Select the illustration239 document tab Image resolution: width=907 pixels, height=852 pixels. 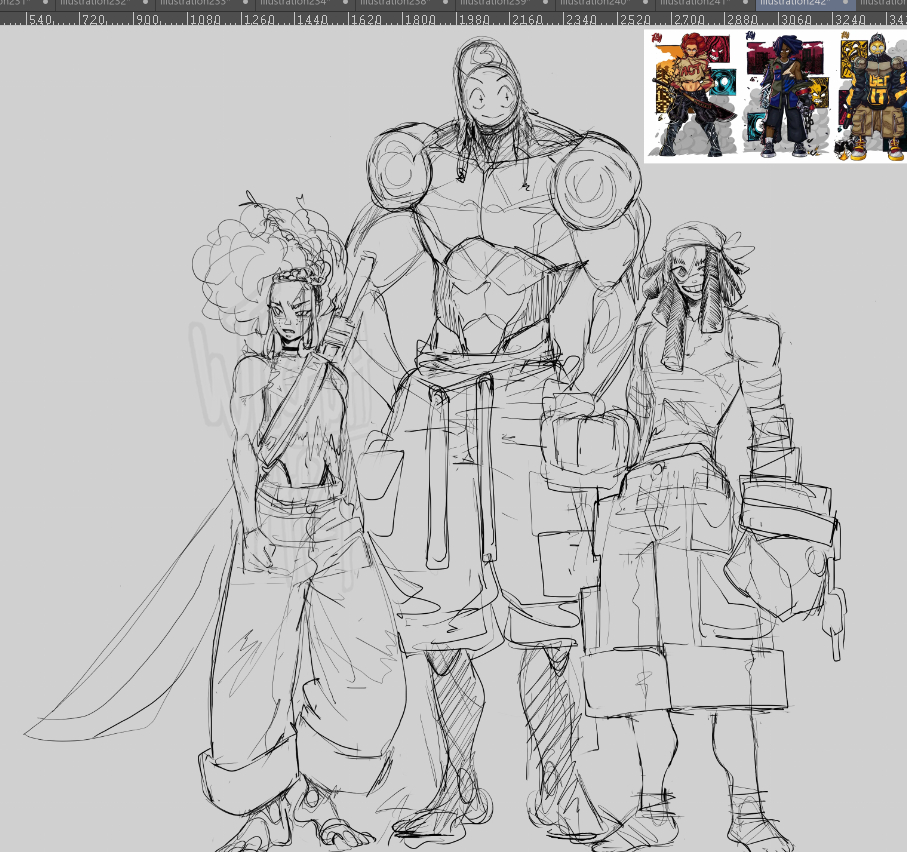[x=492, y=3]
